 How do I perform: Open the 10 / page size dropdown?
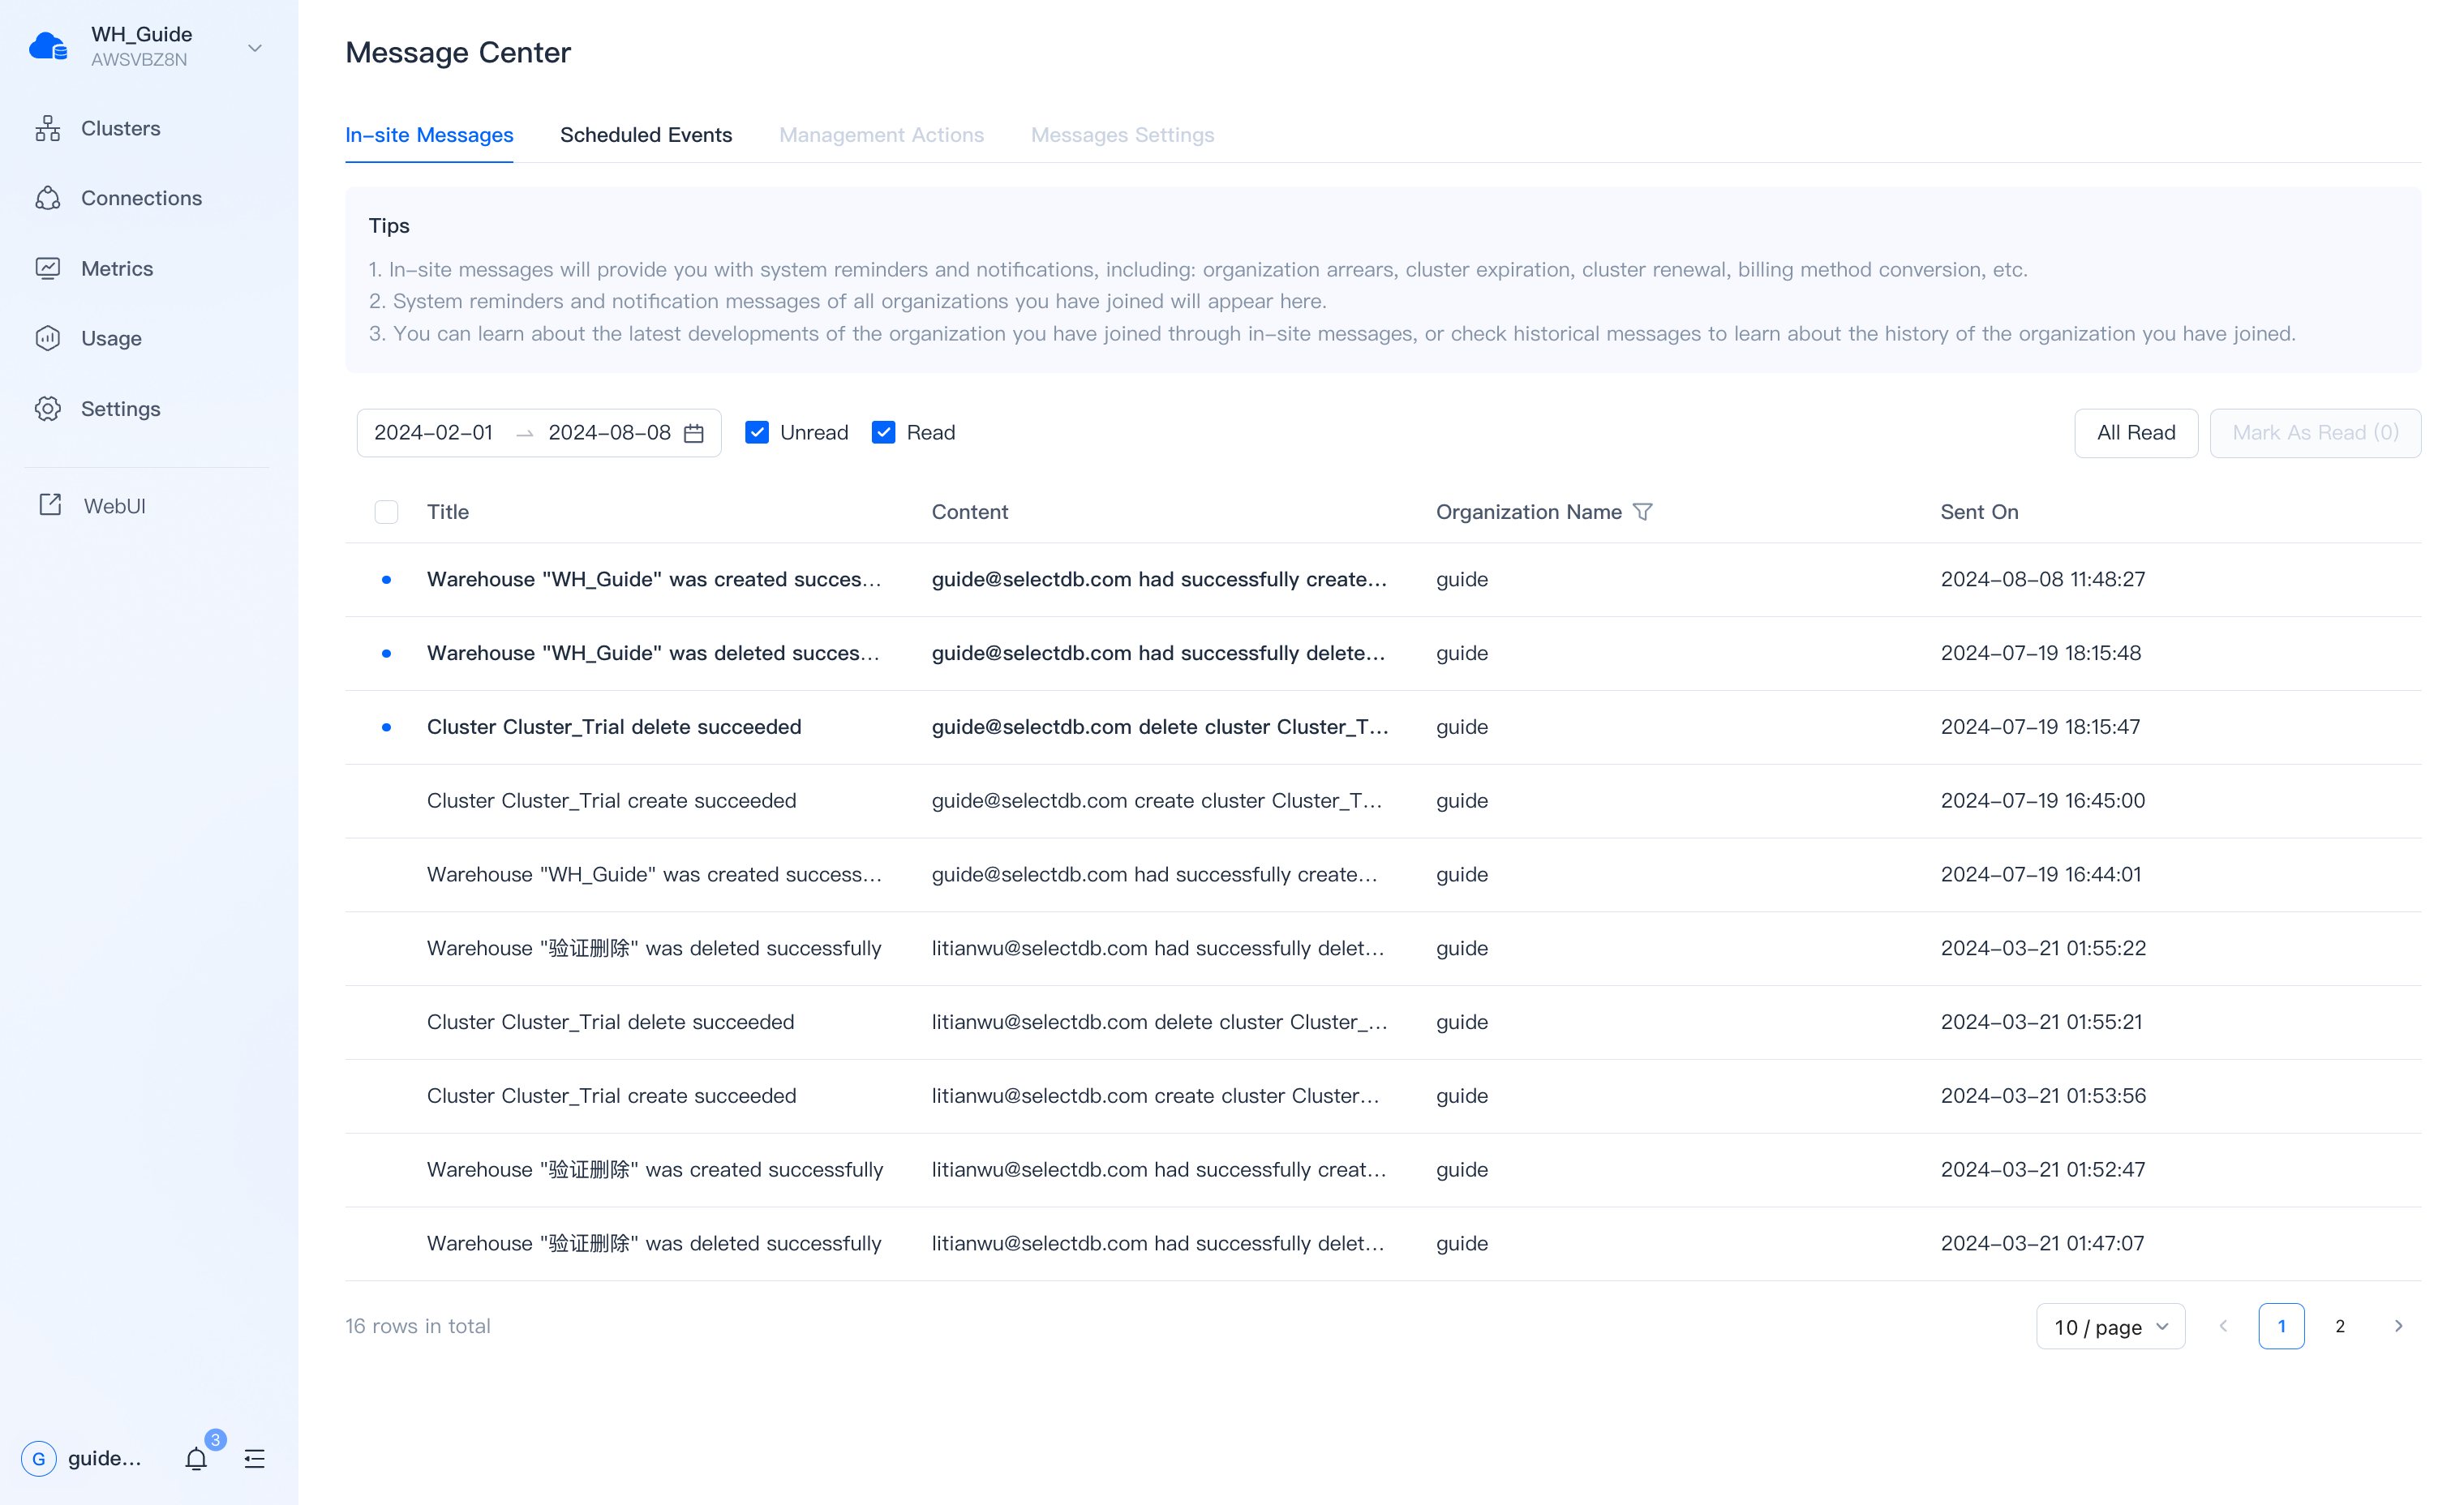(2110, 1327)
